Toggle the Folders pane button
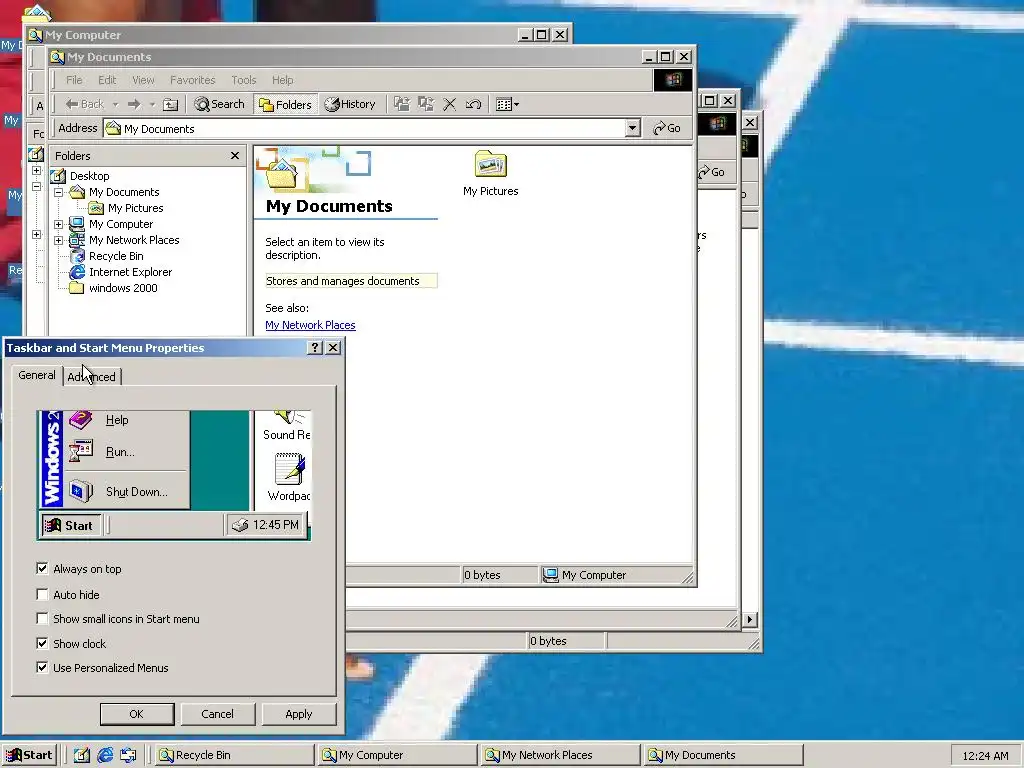 [x=285, y=104]
